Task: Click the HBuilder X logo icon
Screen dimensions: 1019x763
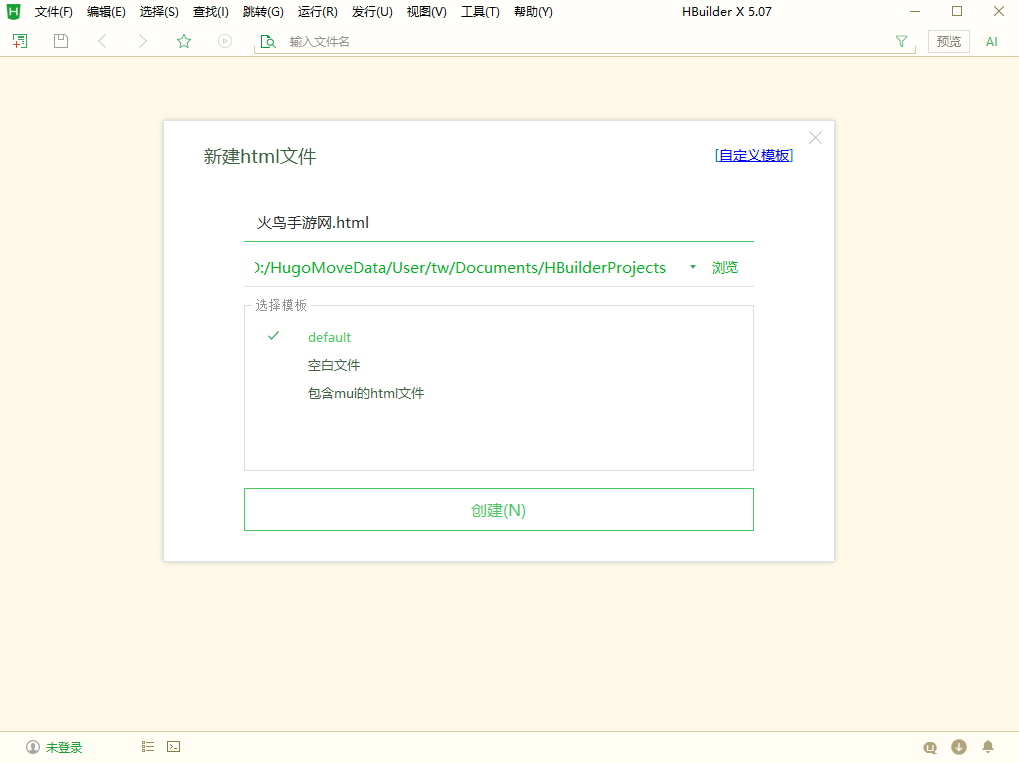Action: [13, 12]
